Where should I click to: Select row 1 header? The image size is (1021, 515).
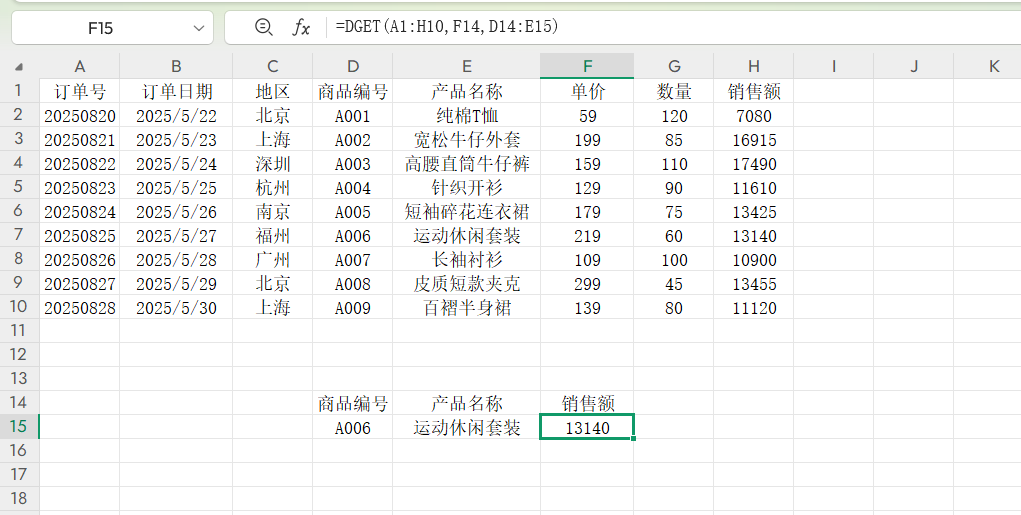click(x=19, y=90)
